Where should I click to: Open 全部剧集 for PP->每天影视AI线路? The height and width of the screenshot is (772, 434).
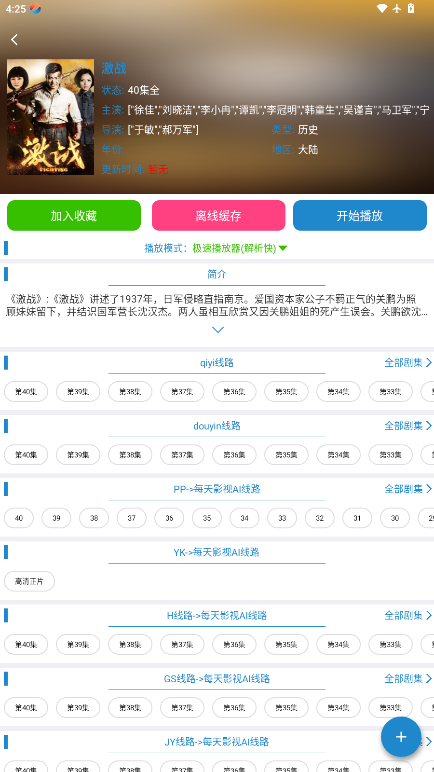[408, 489]
